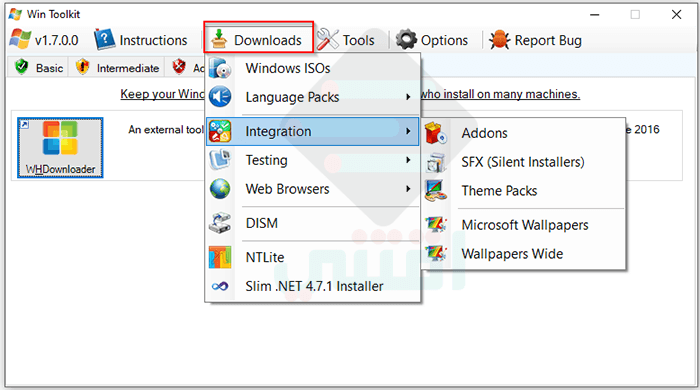The image size is (700, 390).
Task: Expand the Web Browsers submenu arrow
Action: point(408,189)
